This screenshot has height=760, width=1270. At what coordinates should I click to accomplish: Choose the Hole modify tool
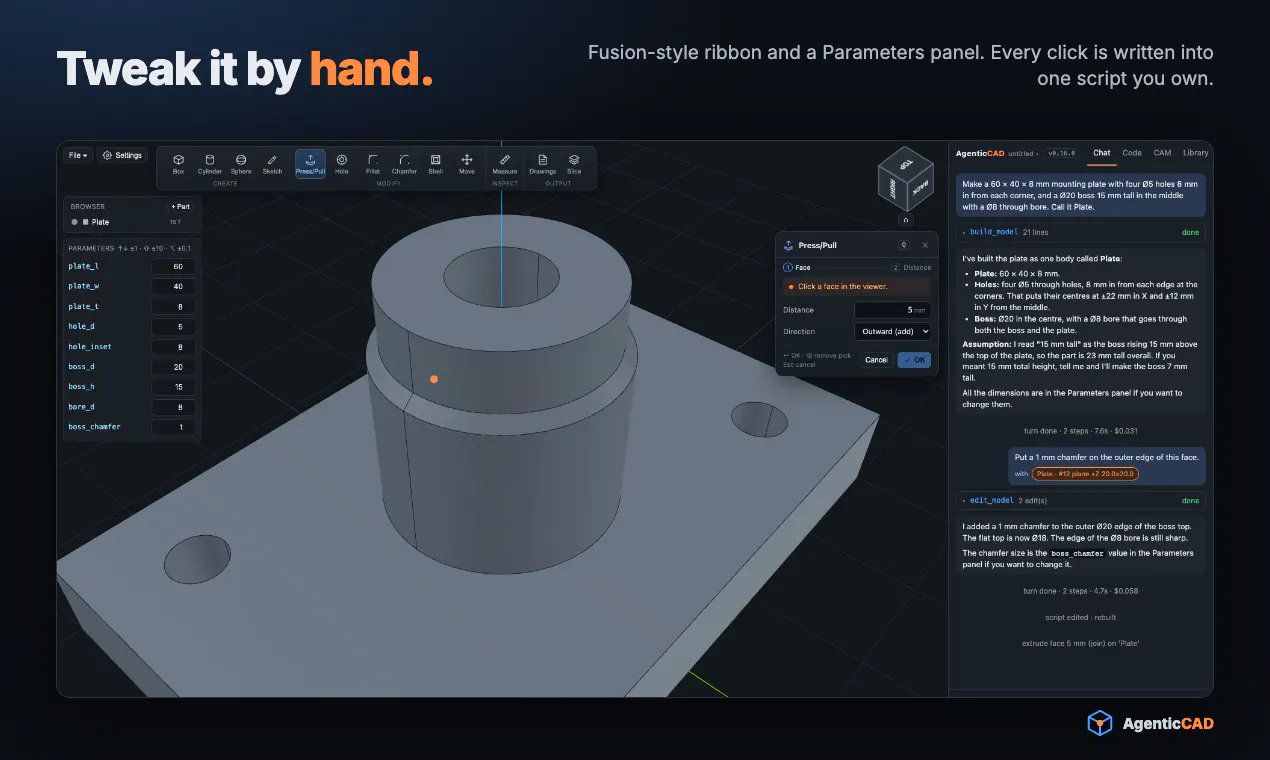tap(342, 164)
